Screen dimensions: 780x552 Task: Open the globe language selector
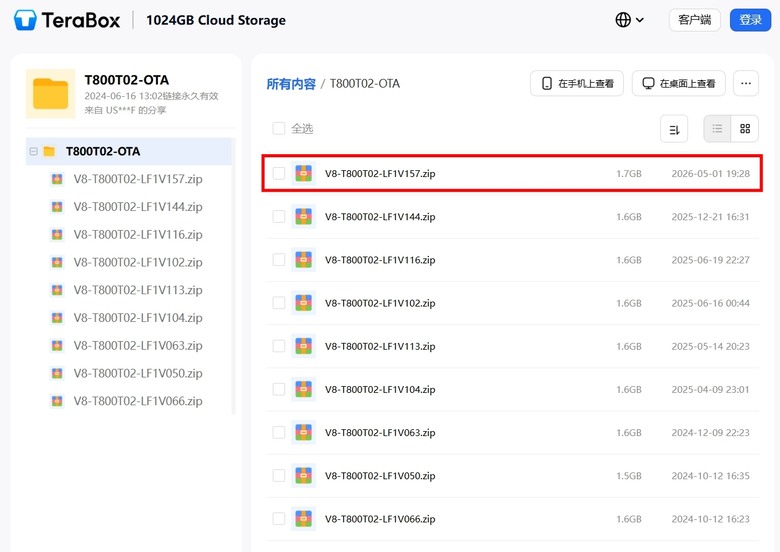click(x=629, y=20)
